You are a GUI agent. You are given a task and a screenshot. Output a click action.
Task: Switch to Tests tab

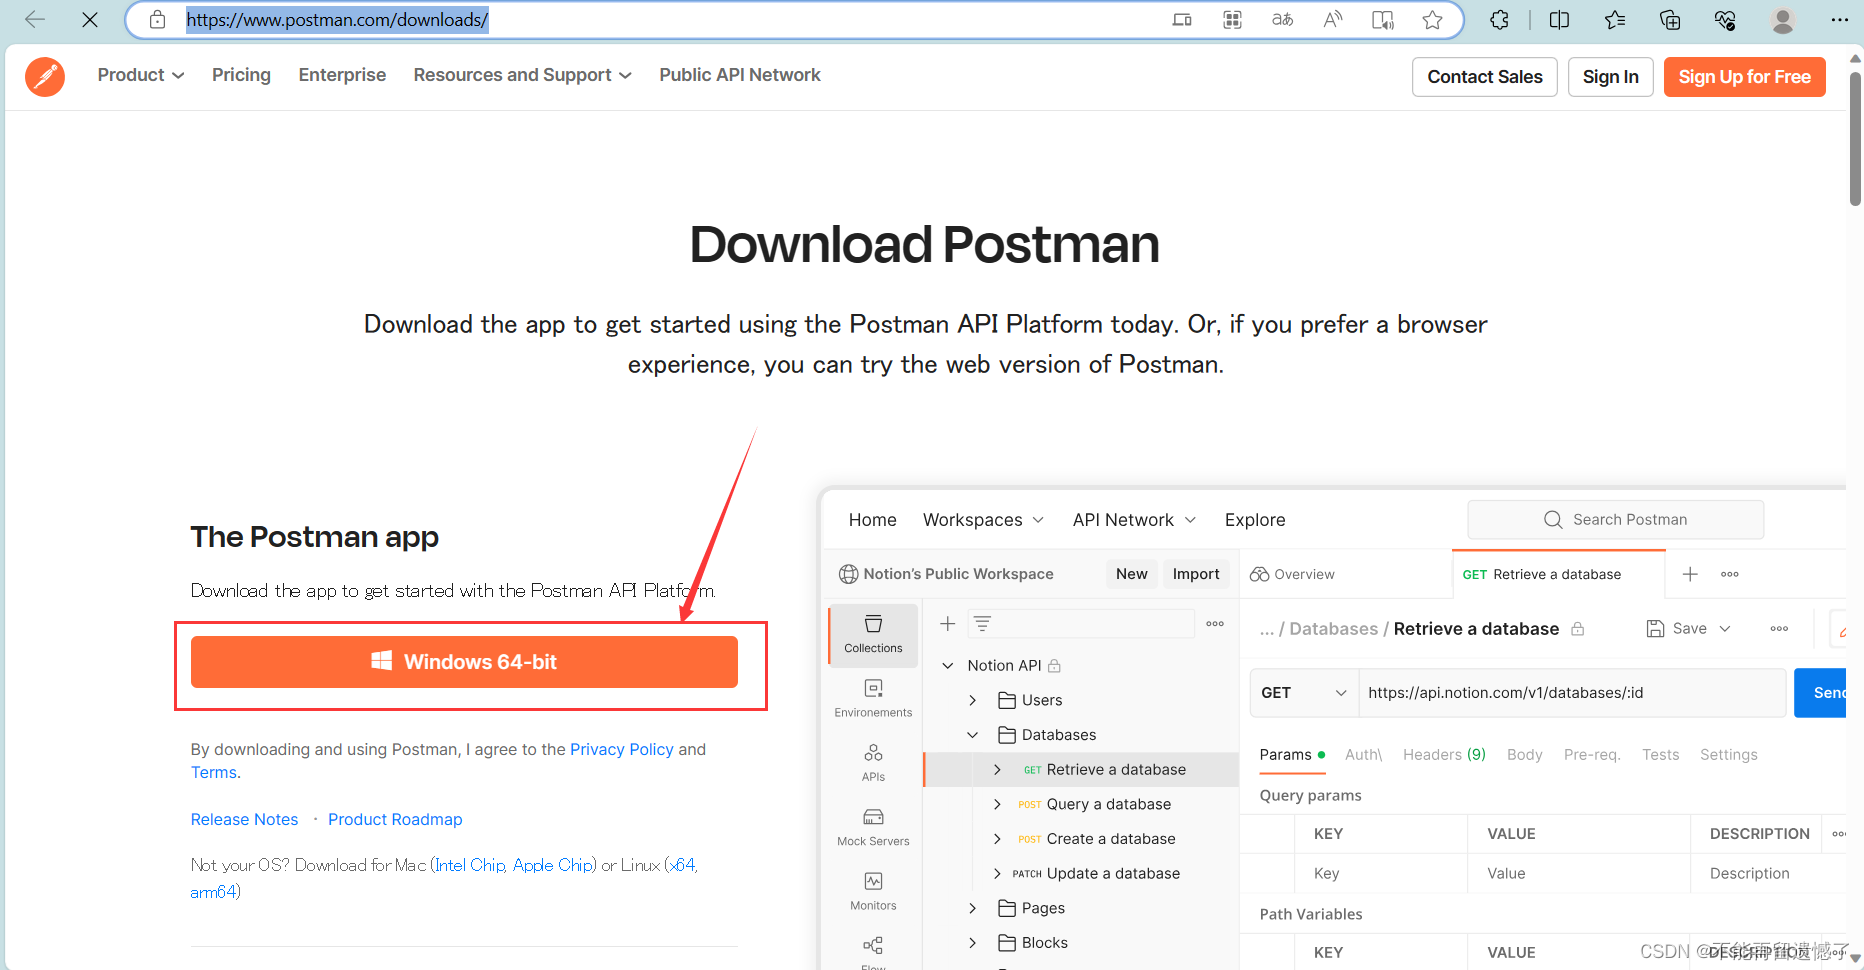coord(1660,755)
